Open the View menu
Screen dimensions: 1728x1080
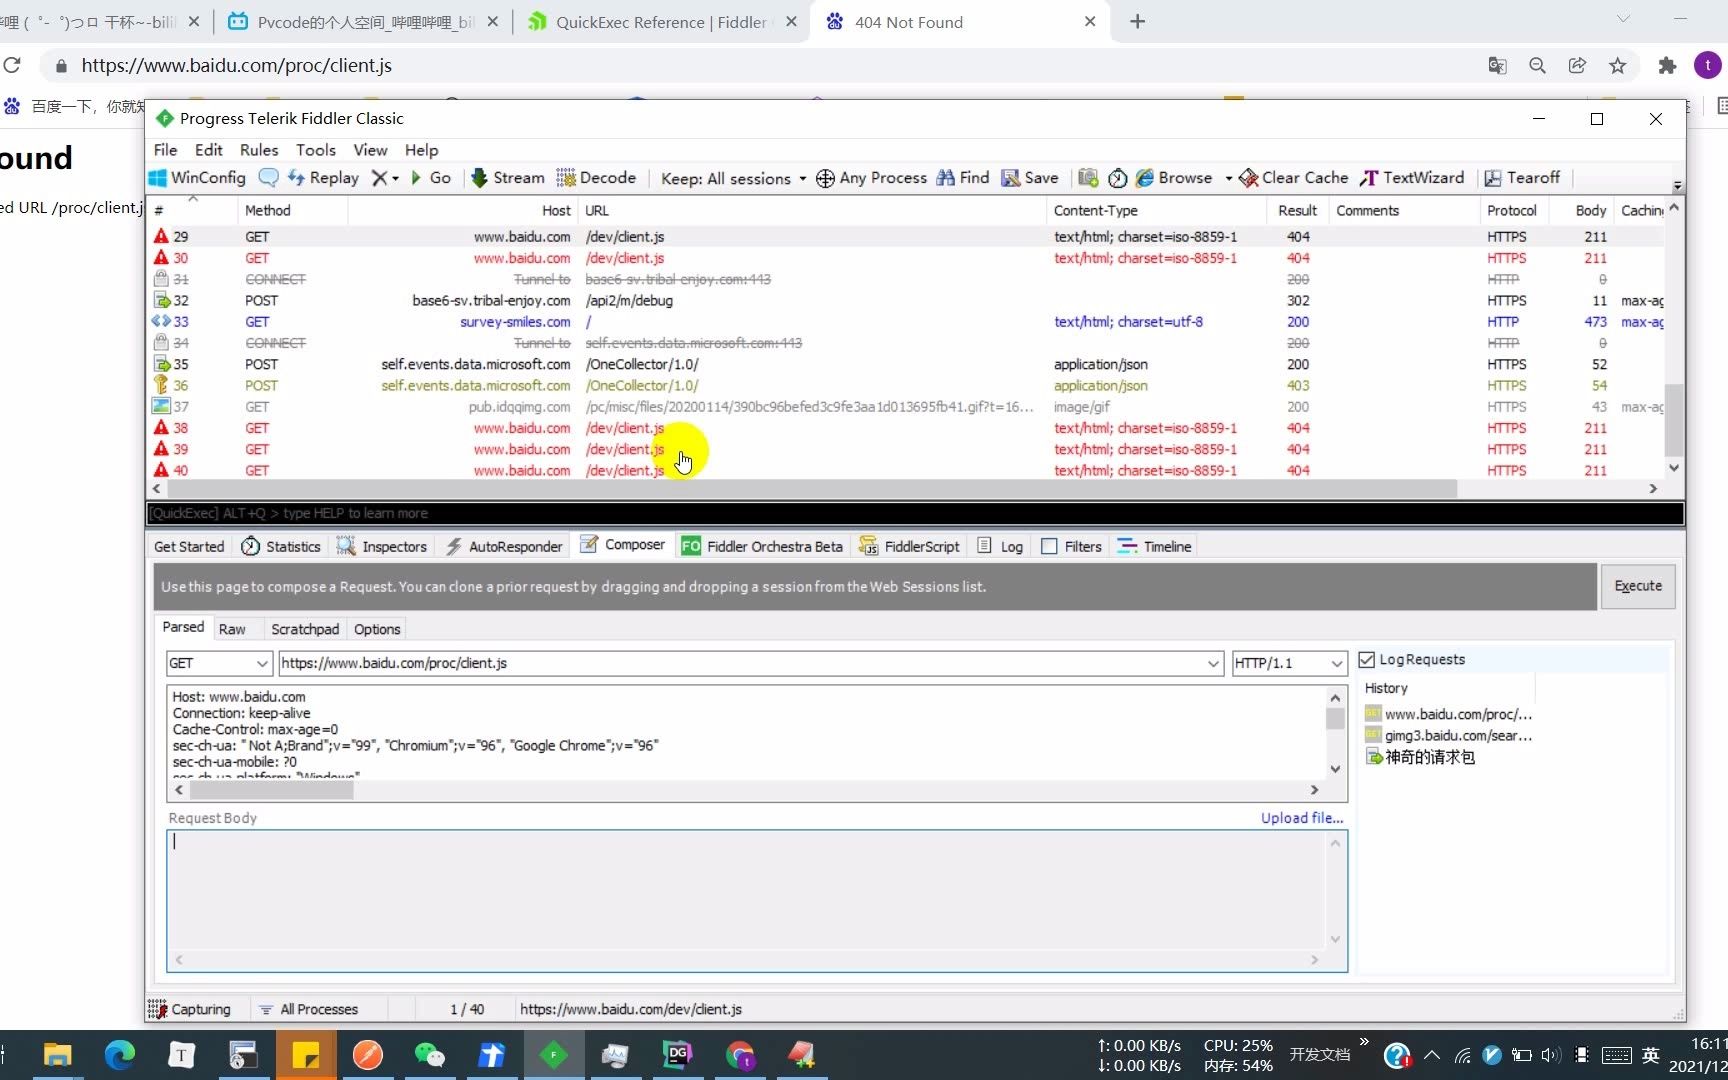(x=370, y=149)
